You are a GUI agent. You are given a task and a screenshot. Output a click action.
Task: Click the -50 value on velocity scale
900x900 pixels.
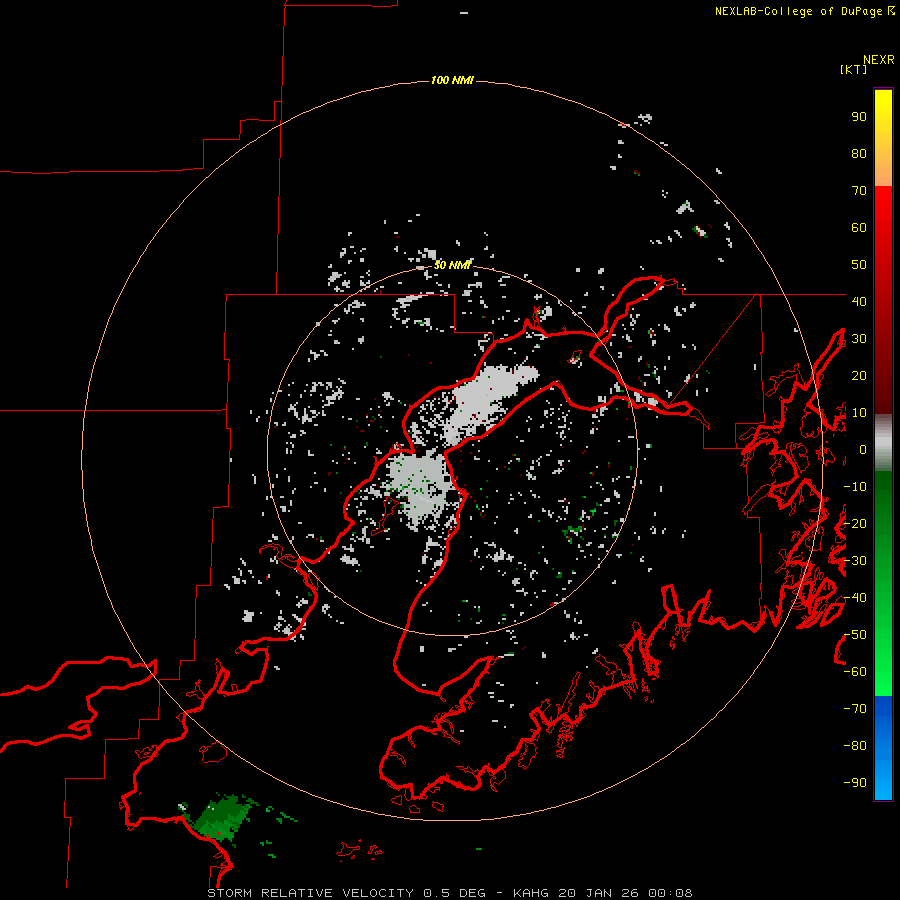click(855, 635)
